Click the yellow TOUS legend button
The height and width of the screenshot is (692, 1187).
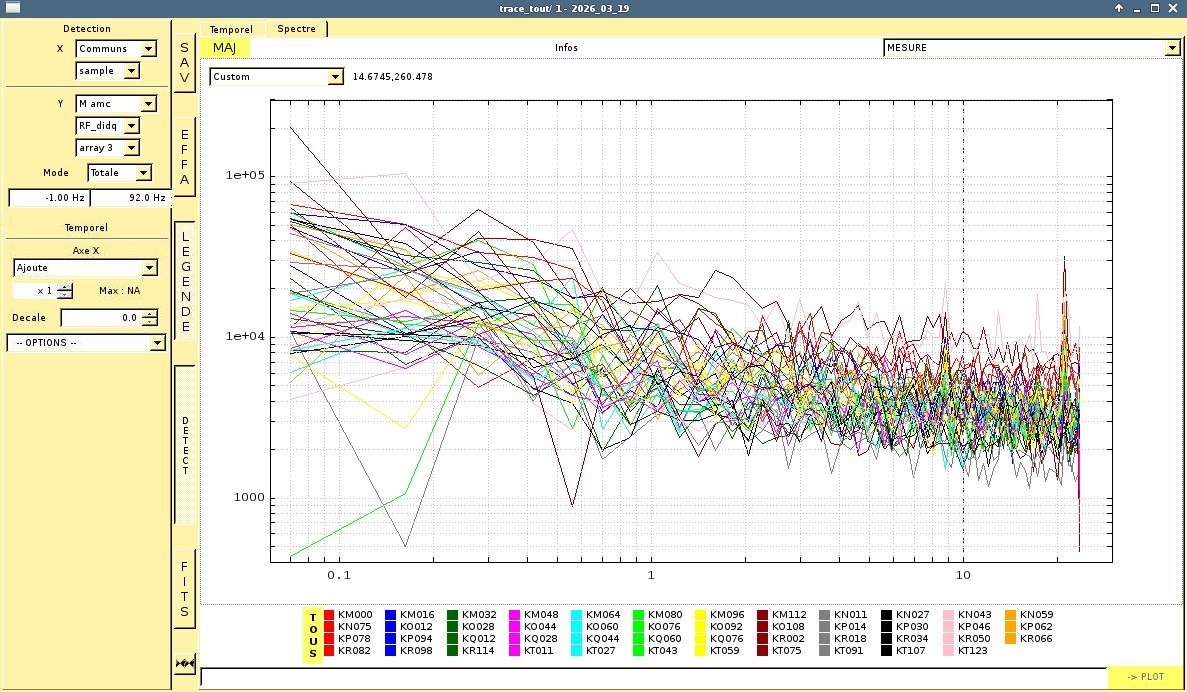(x=313, y=636)
